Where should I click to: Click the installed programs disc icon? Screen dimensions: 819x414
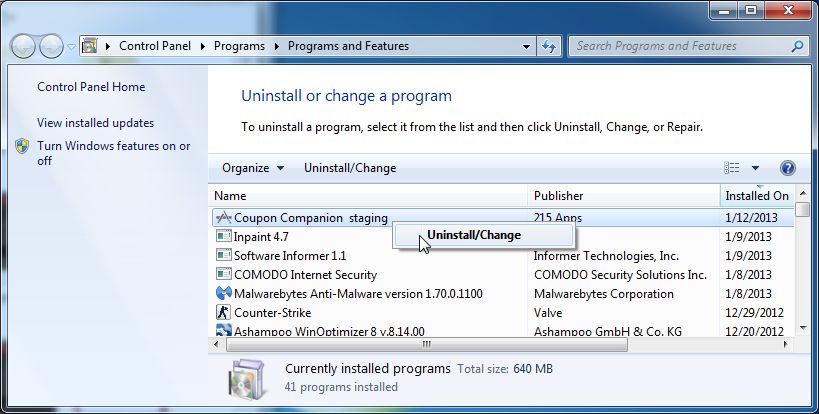[x=247, y=380]
